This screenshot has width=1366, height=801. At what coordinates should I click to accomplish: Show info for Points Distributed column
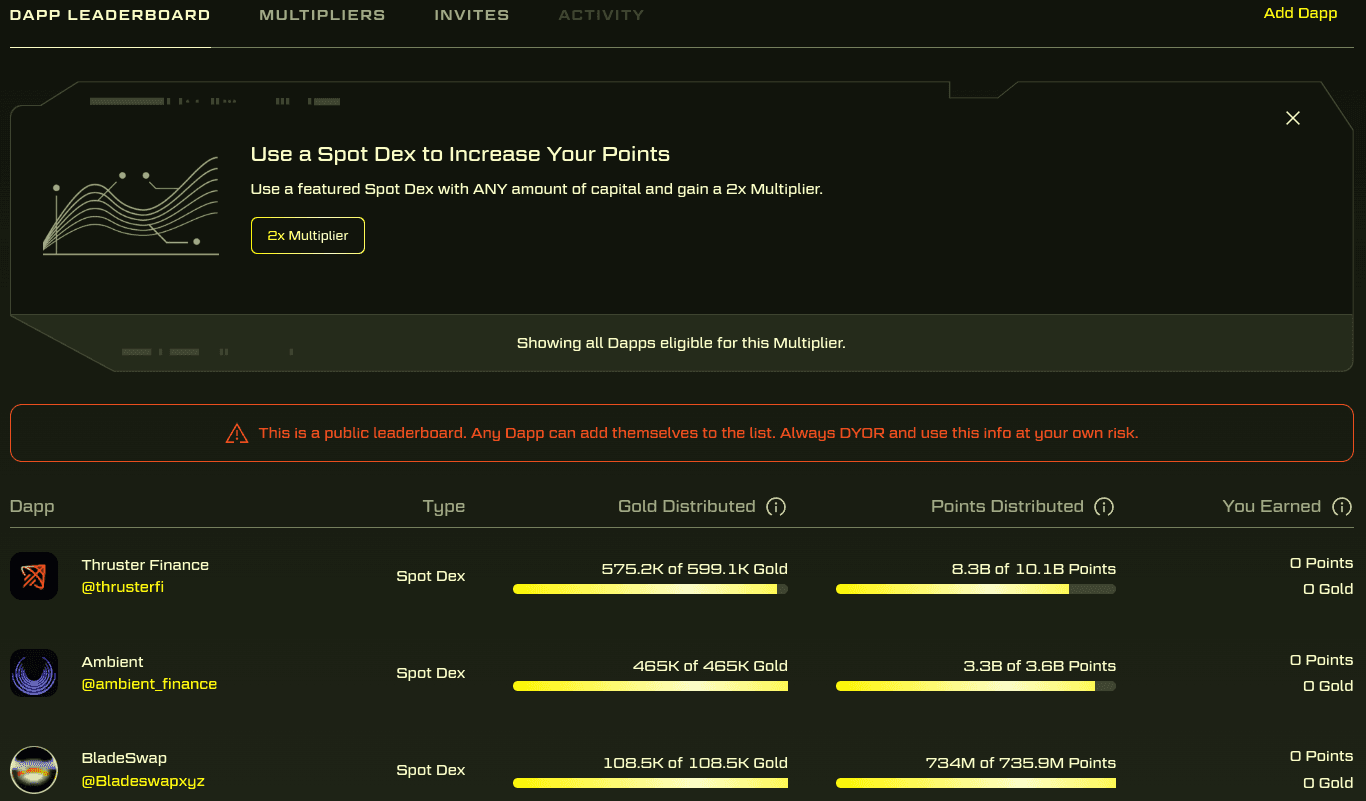(x=1104, y=507)
